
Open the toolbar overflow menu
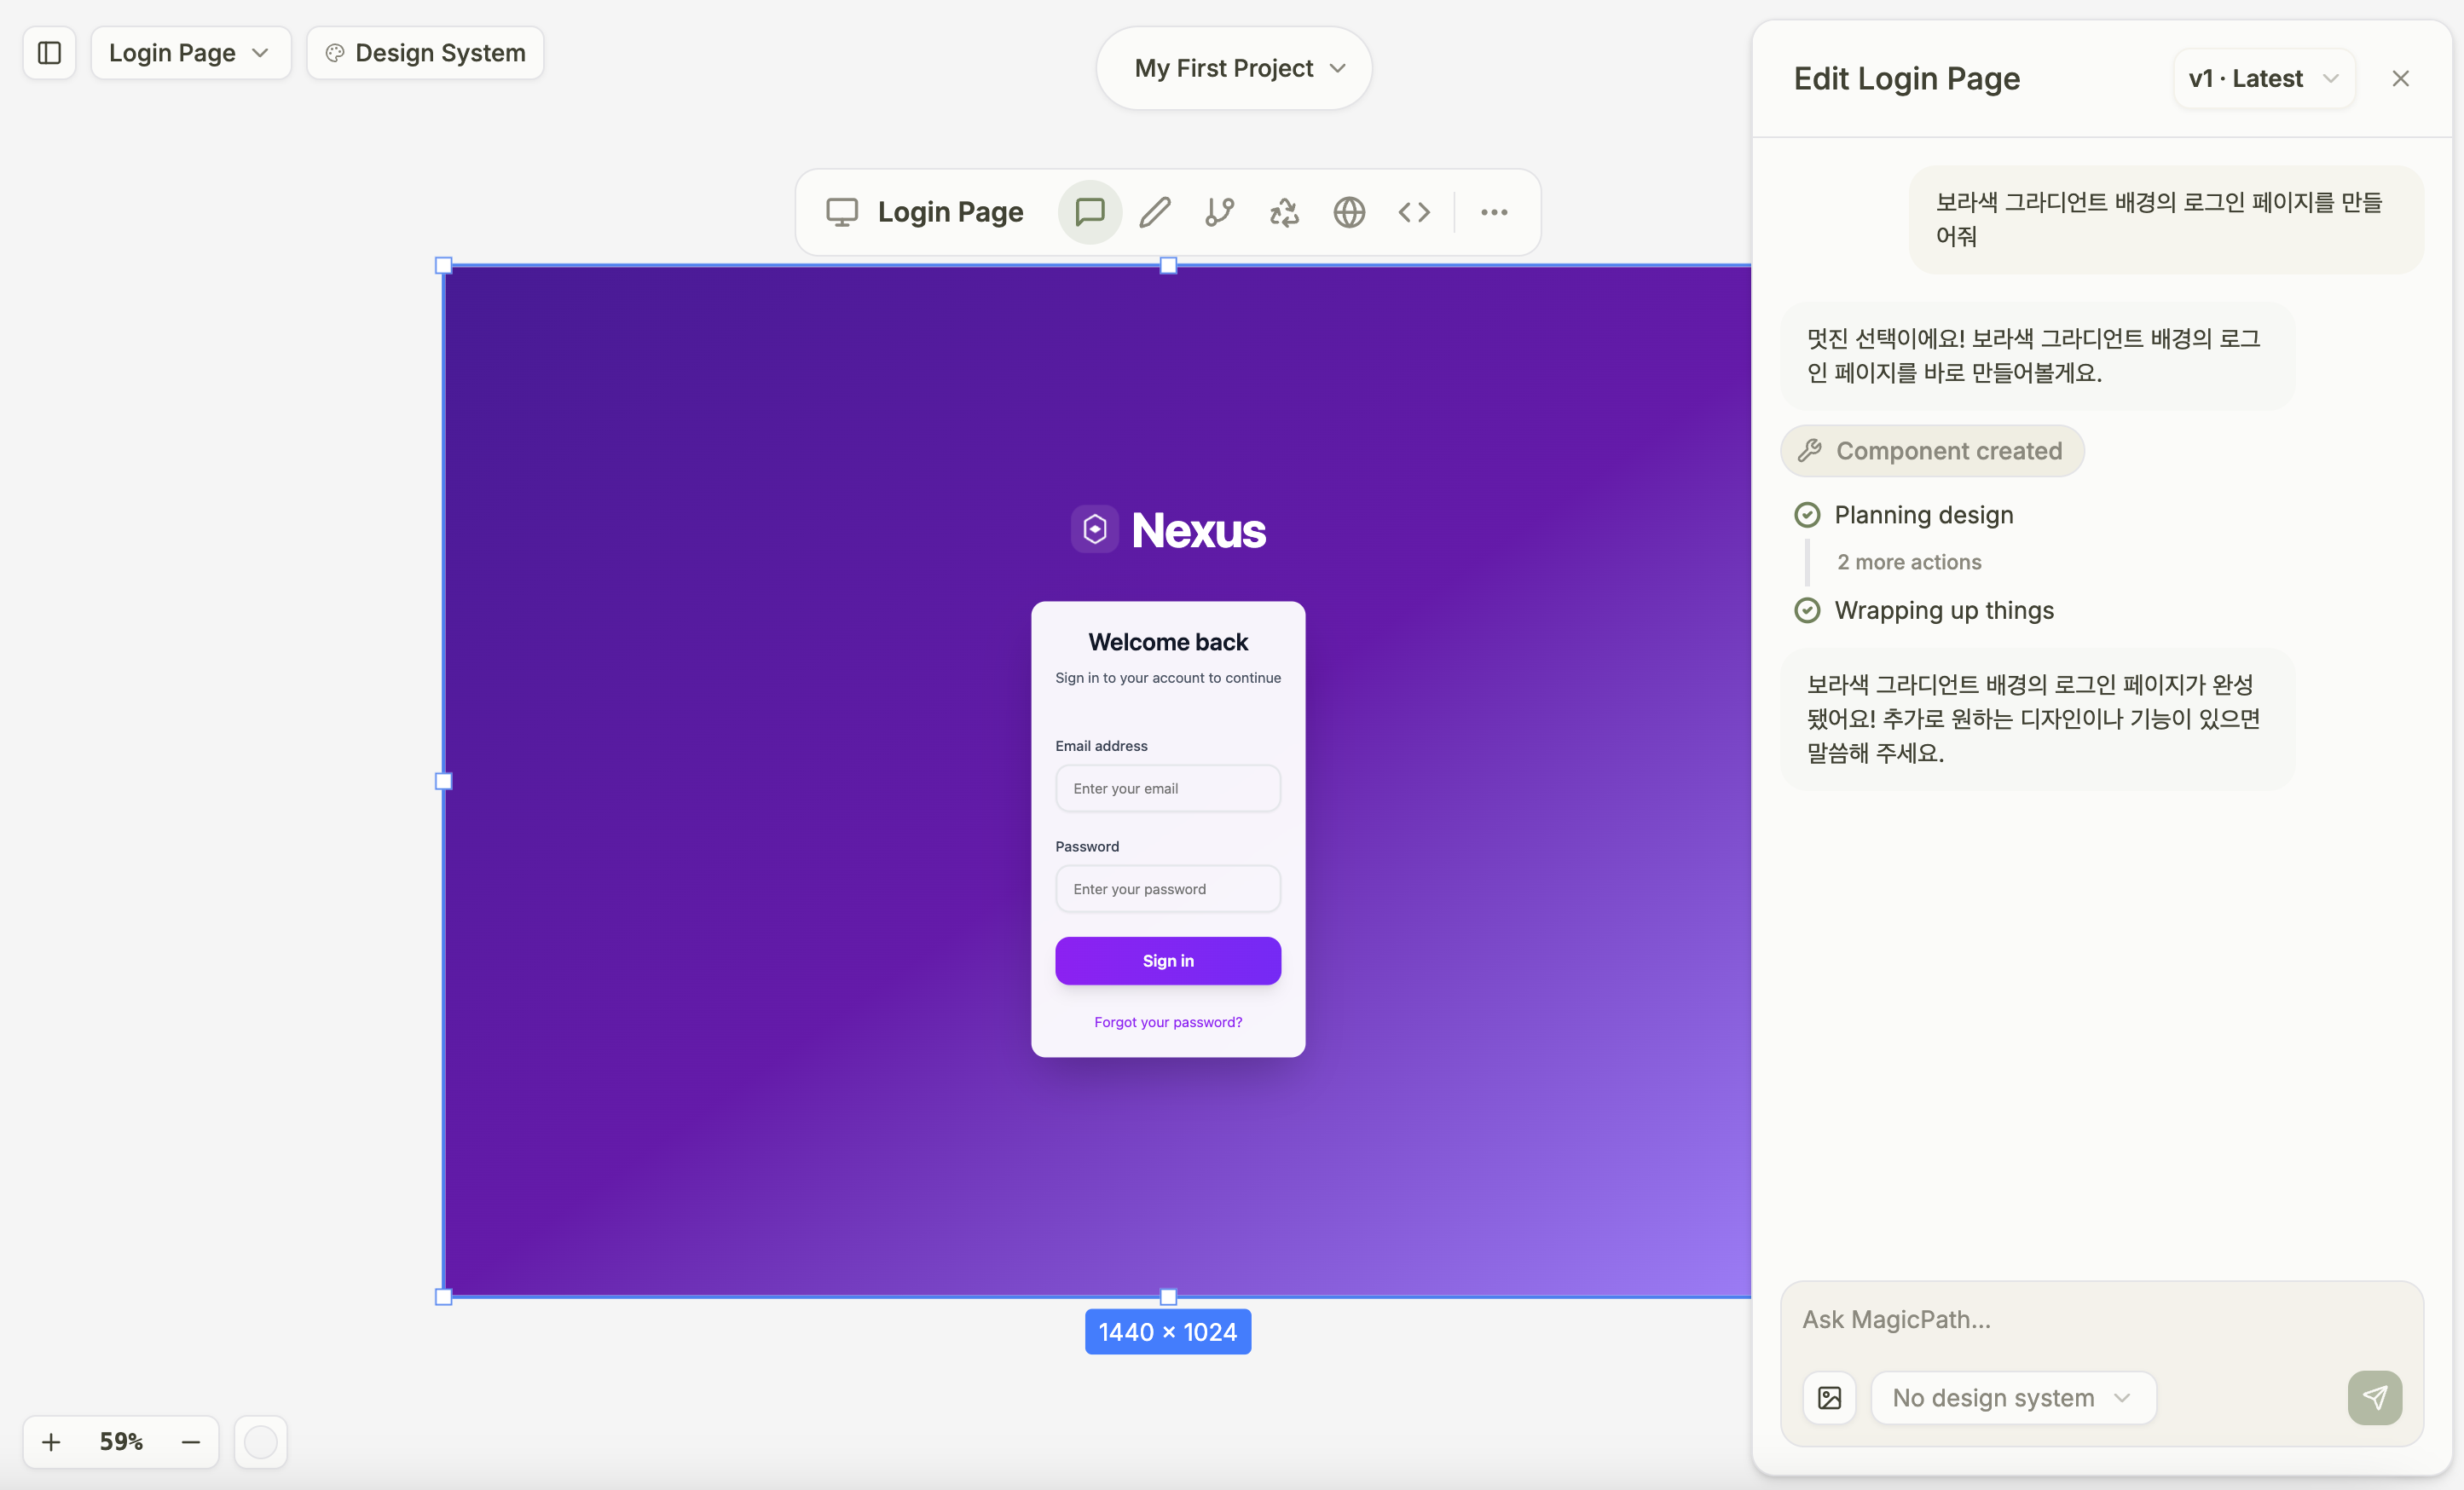tap(1494, 212)
